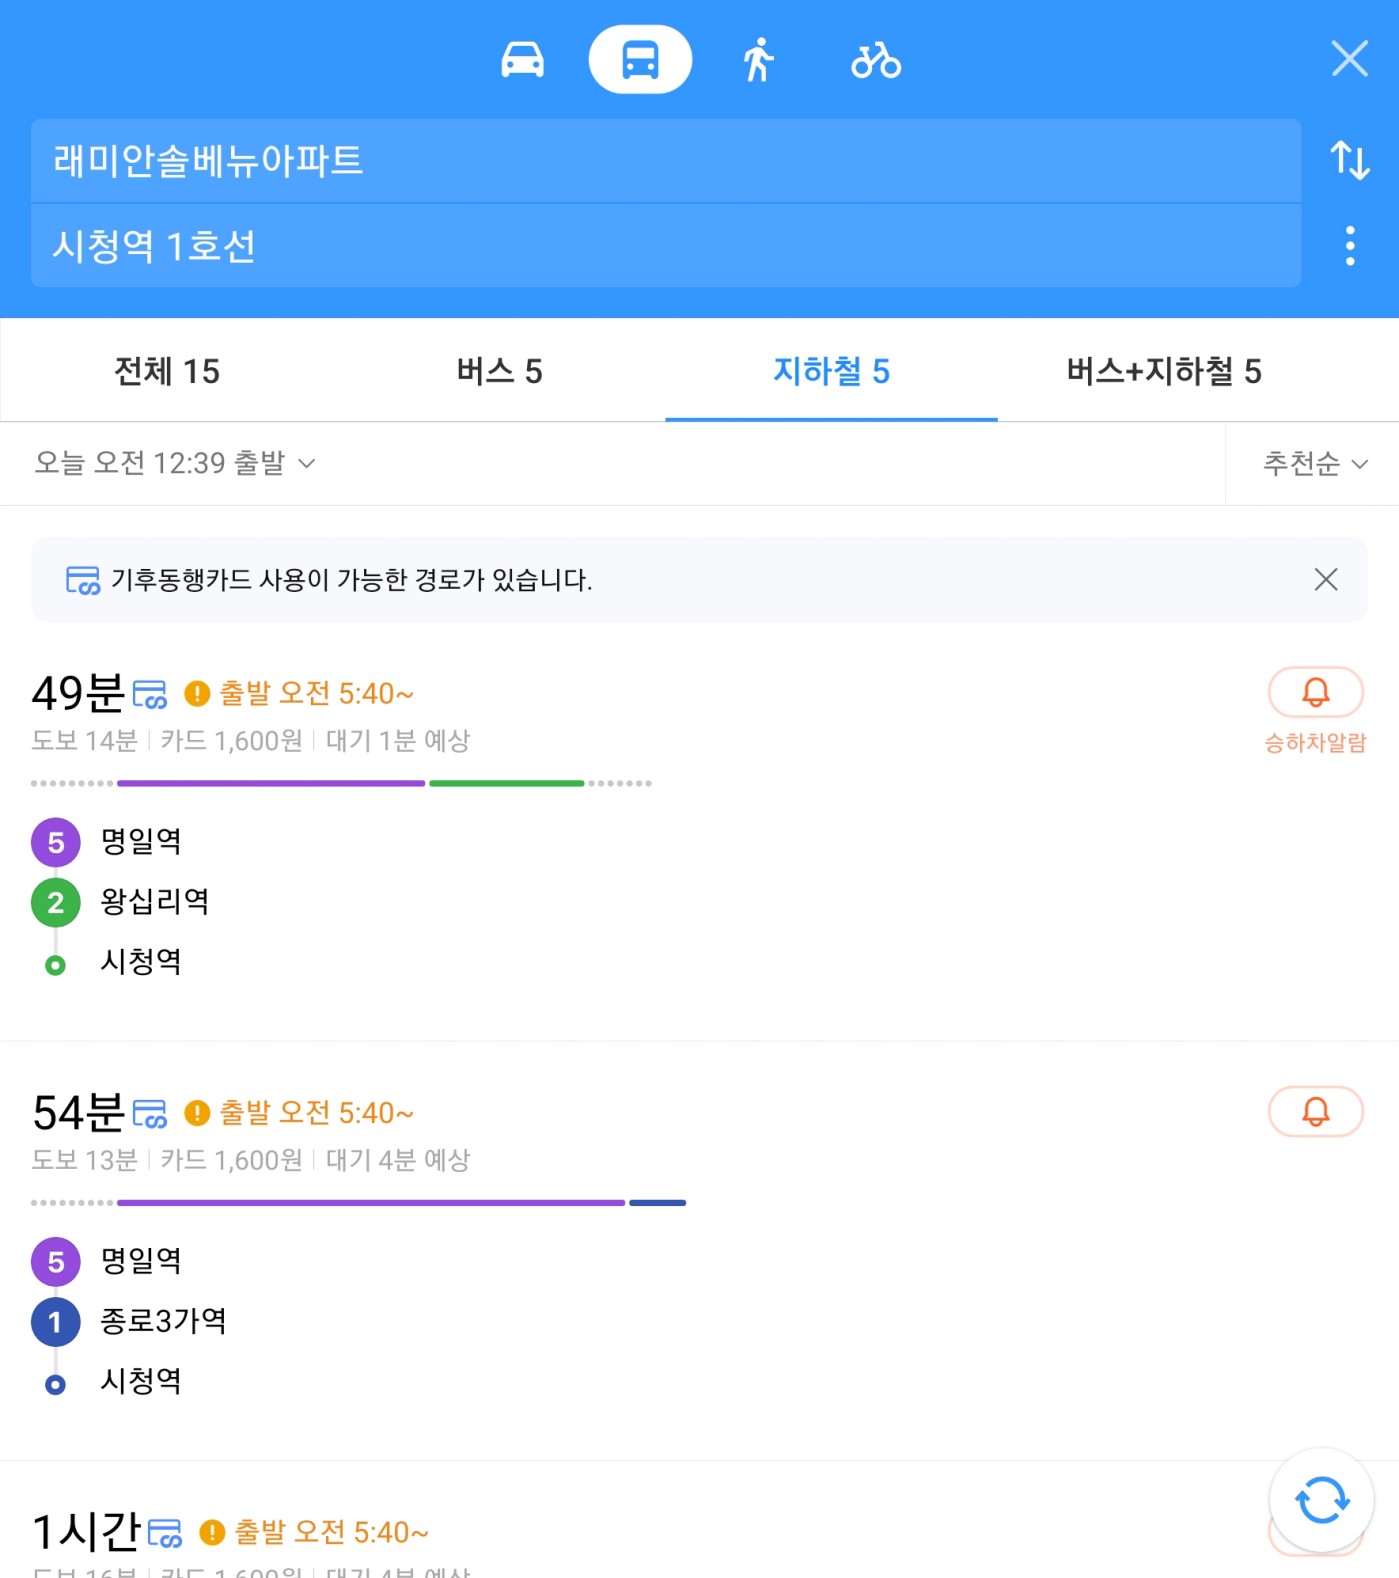Toggle alarm bell for 54분 route

pyautogui.click(x=1315, y=1111)
